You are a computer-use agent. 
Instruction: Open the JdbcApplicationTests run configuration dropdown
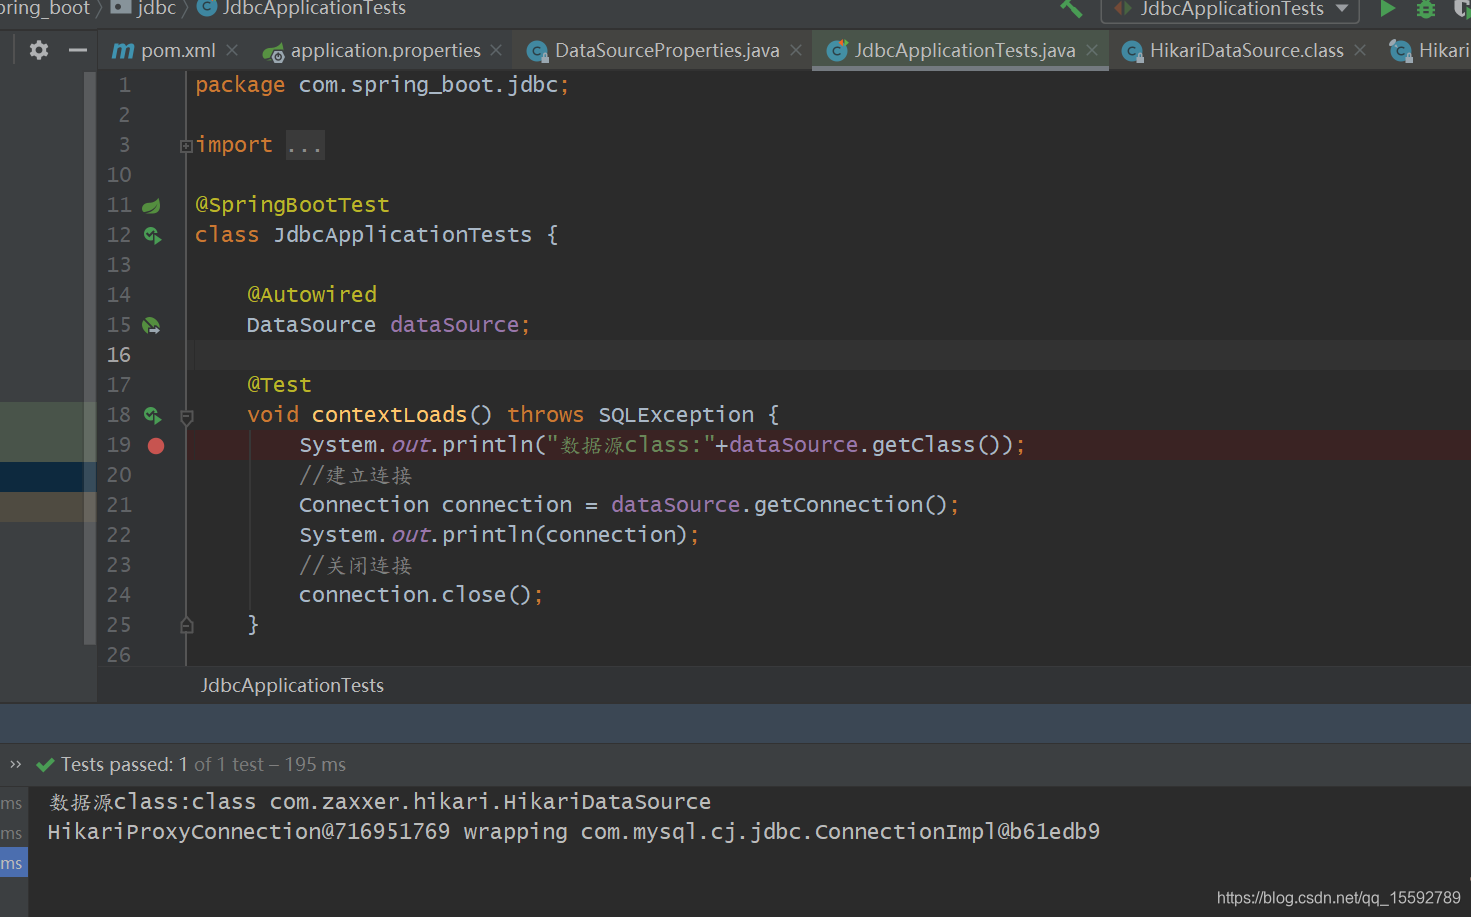[x=1230, y=9]
